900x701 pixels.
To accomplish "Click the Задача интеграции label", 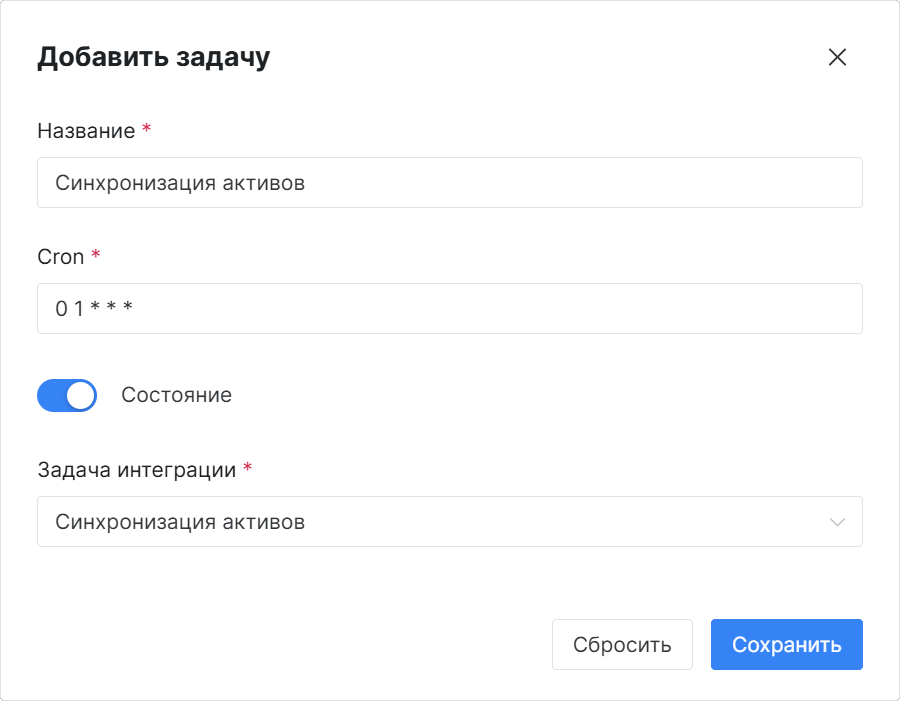I will (137, 470).
